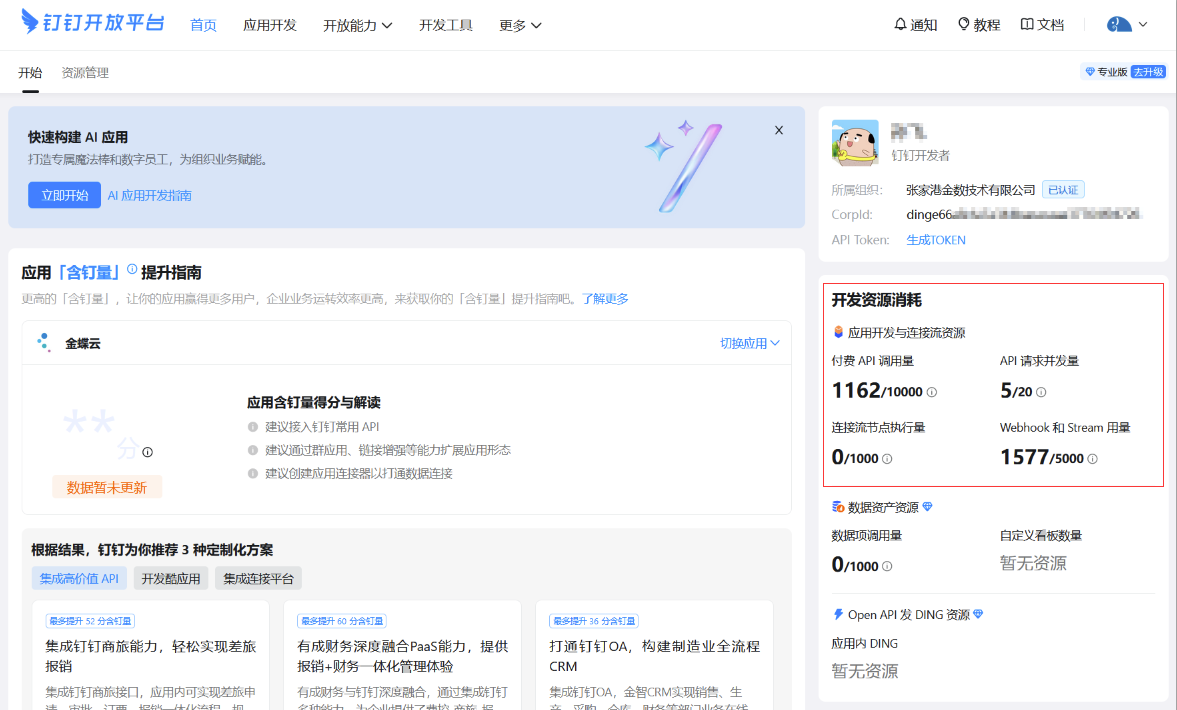Click the 数据资产资源 section icon
1177x710 pixels.
point(838,507)
